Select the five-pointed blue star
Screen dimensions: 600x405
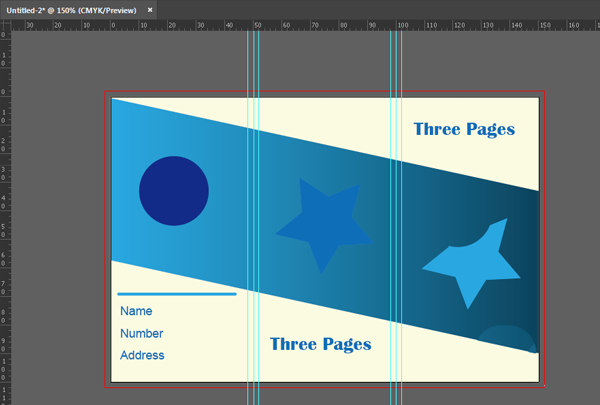coord(324,224)
